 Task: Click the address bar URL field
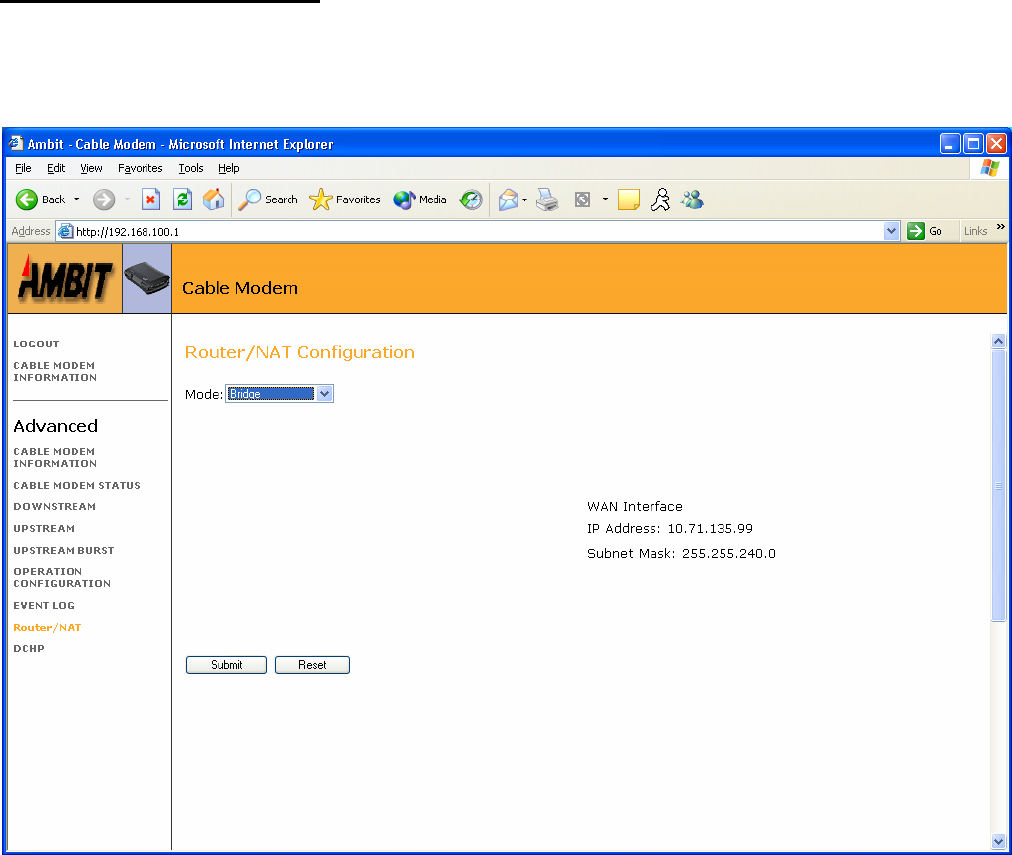pyautogui.click(x=478, y=232)
